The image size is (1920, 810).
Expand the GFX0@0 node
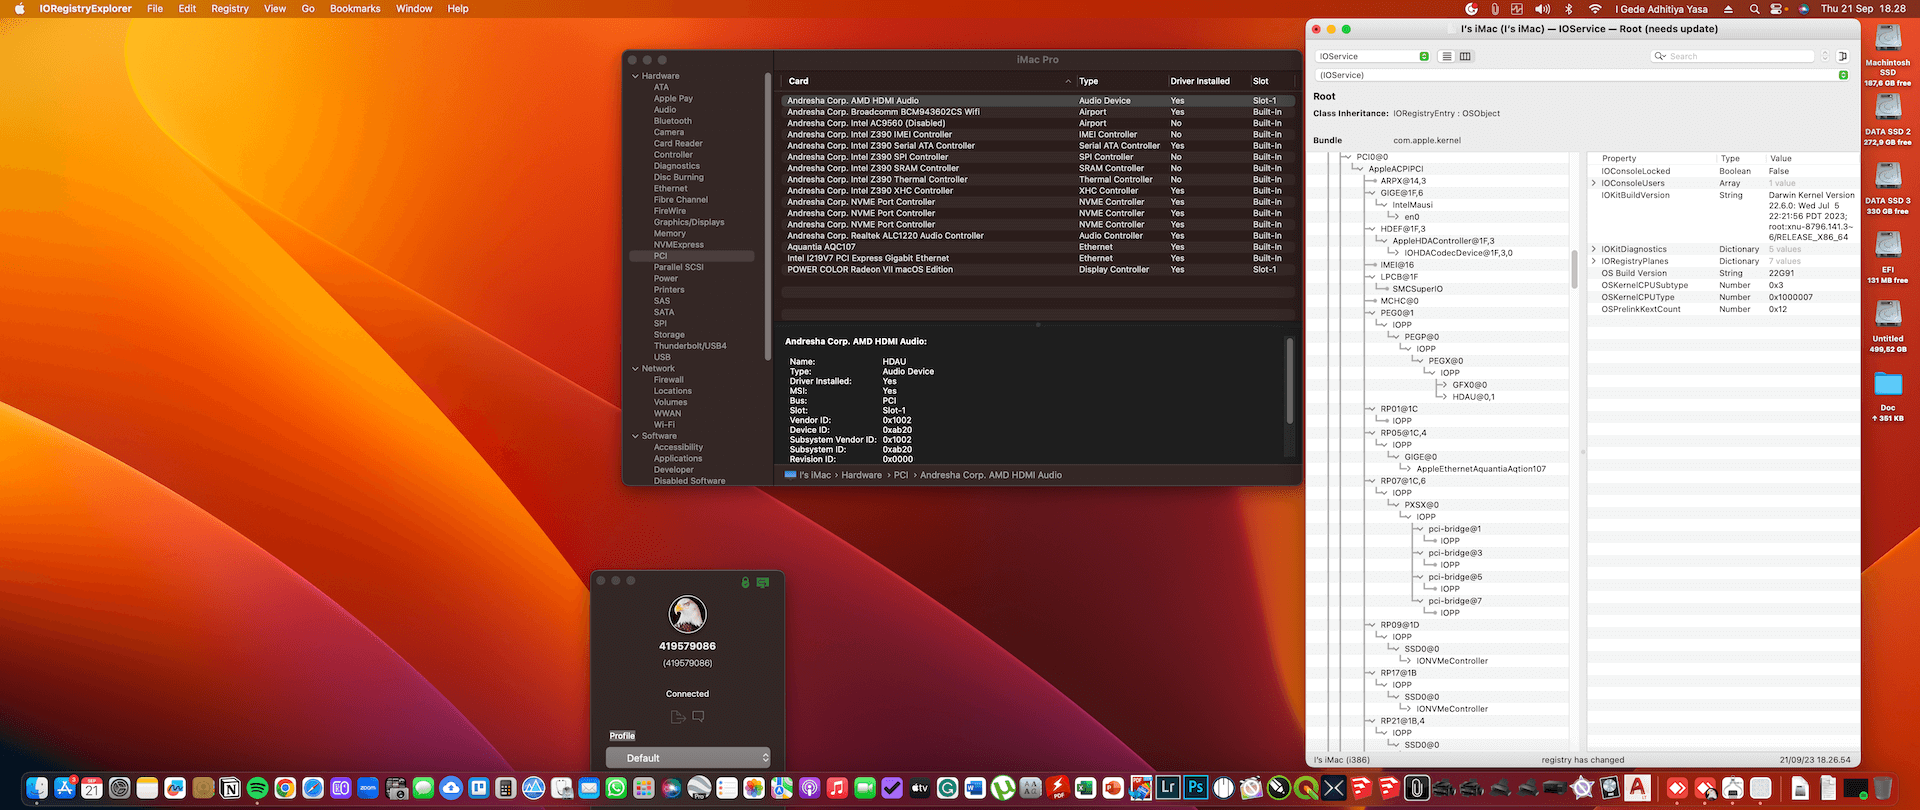pos(1444,385)
